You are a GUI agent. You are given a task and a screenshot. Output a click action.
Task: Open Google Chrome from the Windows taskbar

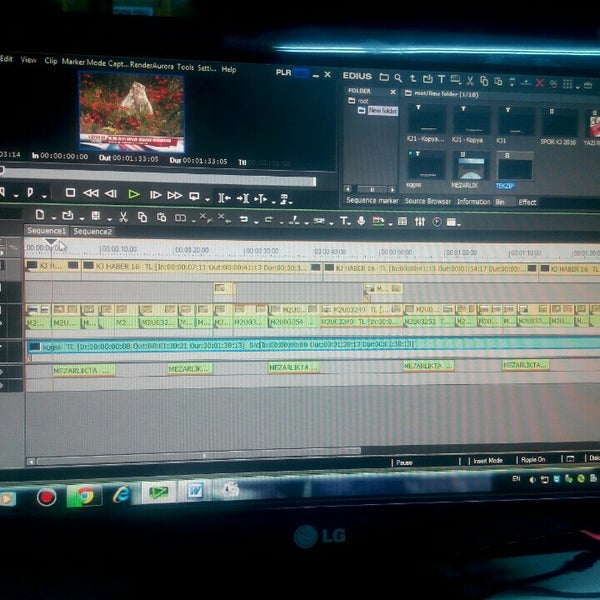[x=85, y=495]
